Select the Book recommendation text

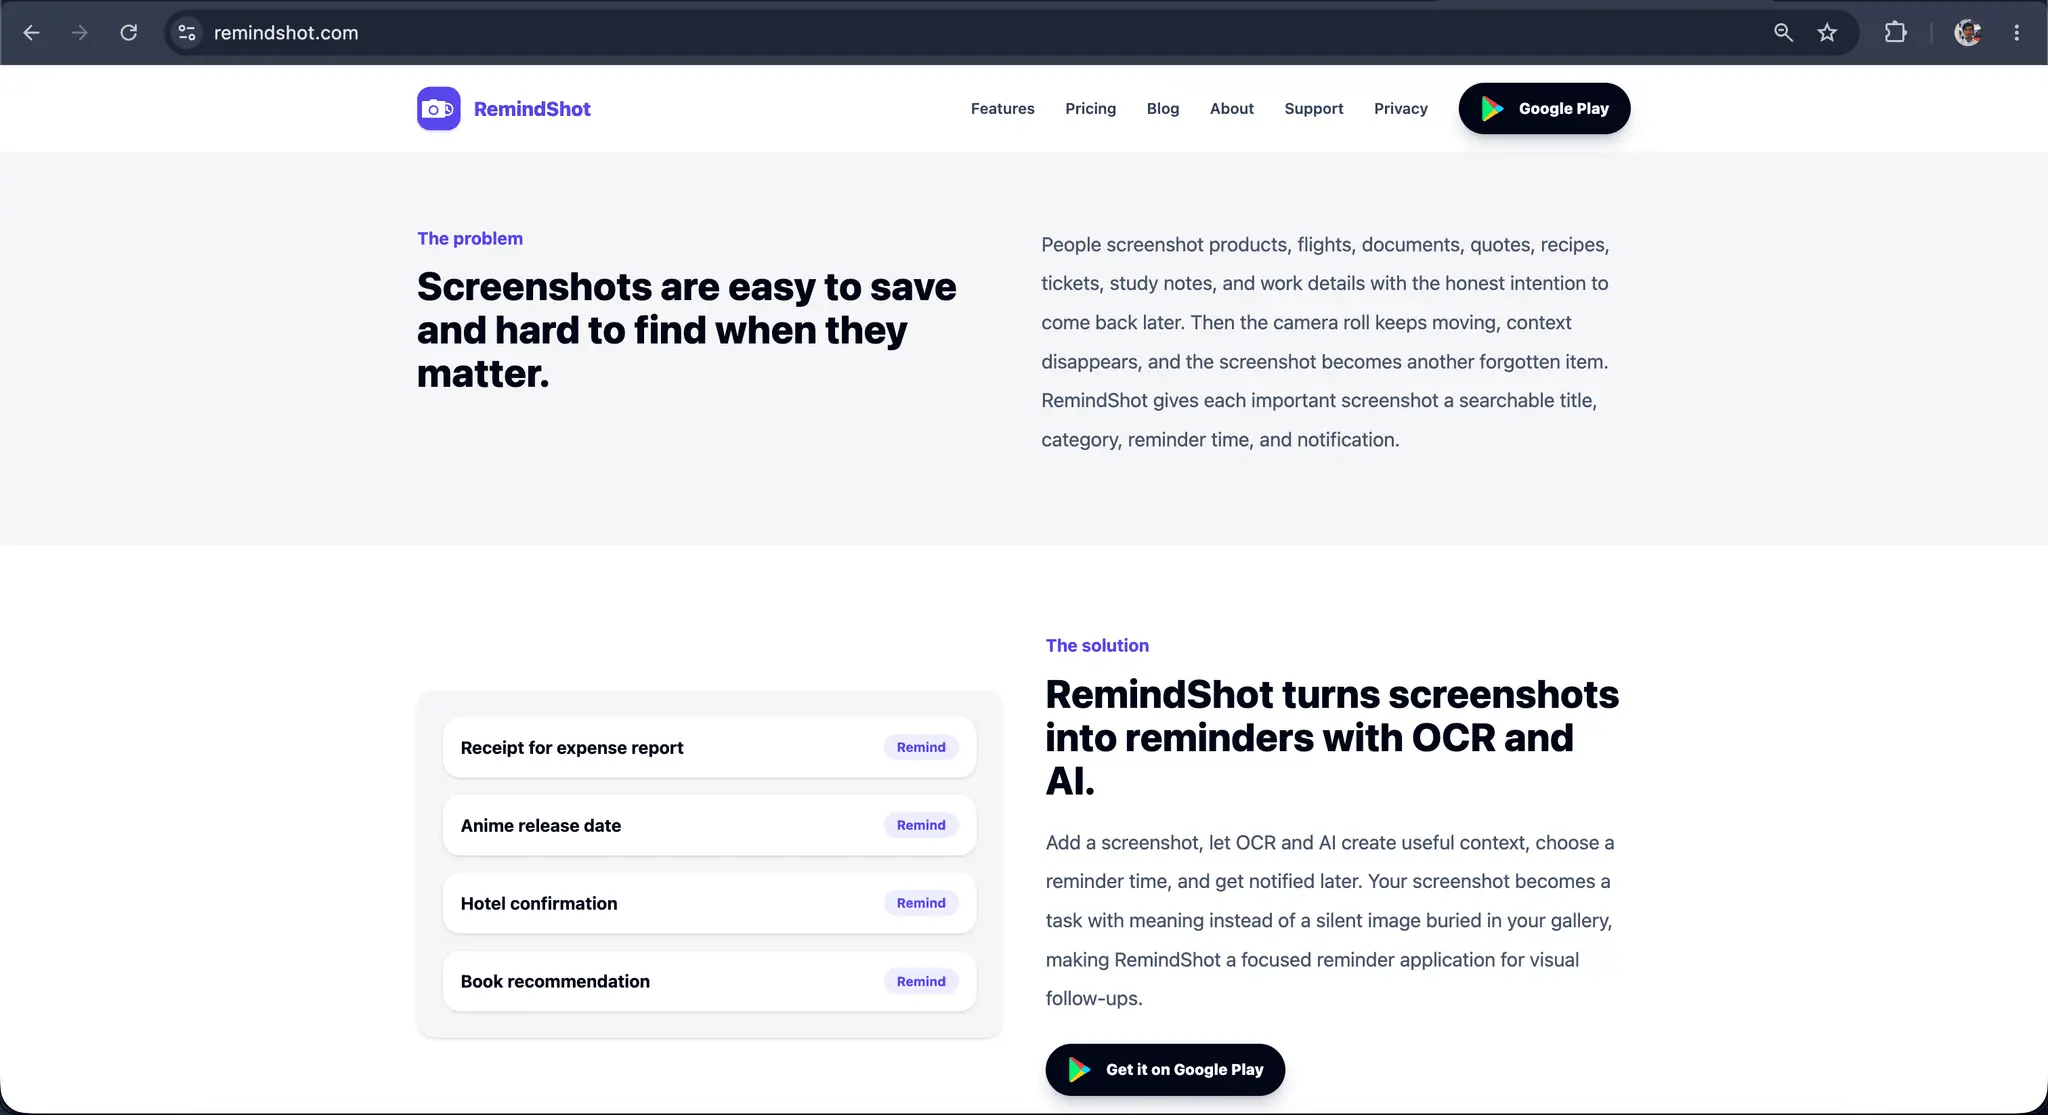[555, 981]
